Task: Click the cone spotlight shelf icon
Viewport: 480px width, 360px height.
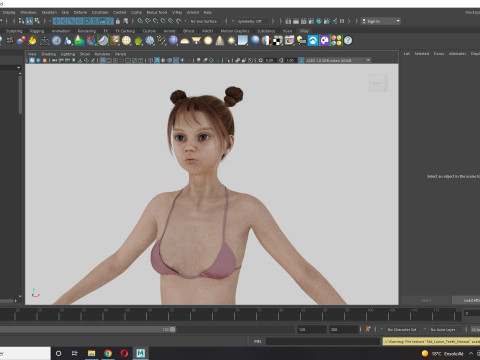Action: (x=220, y=41)
